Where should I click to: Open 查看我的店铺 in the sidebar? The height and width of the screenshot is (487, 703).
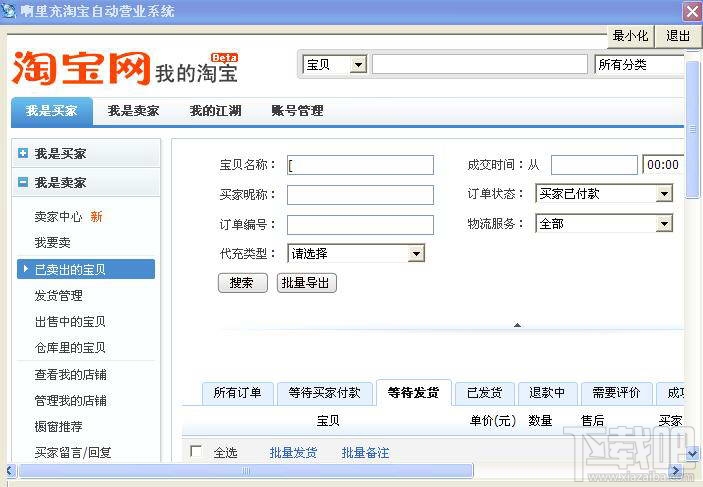[70, 374]
